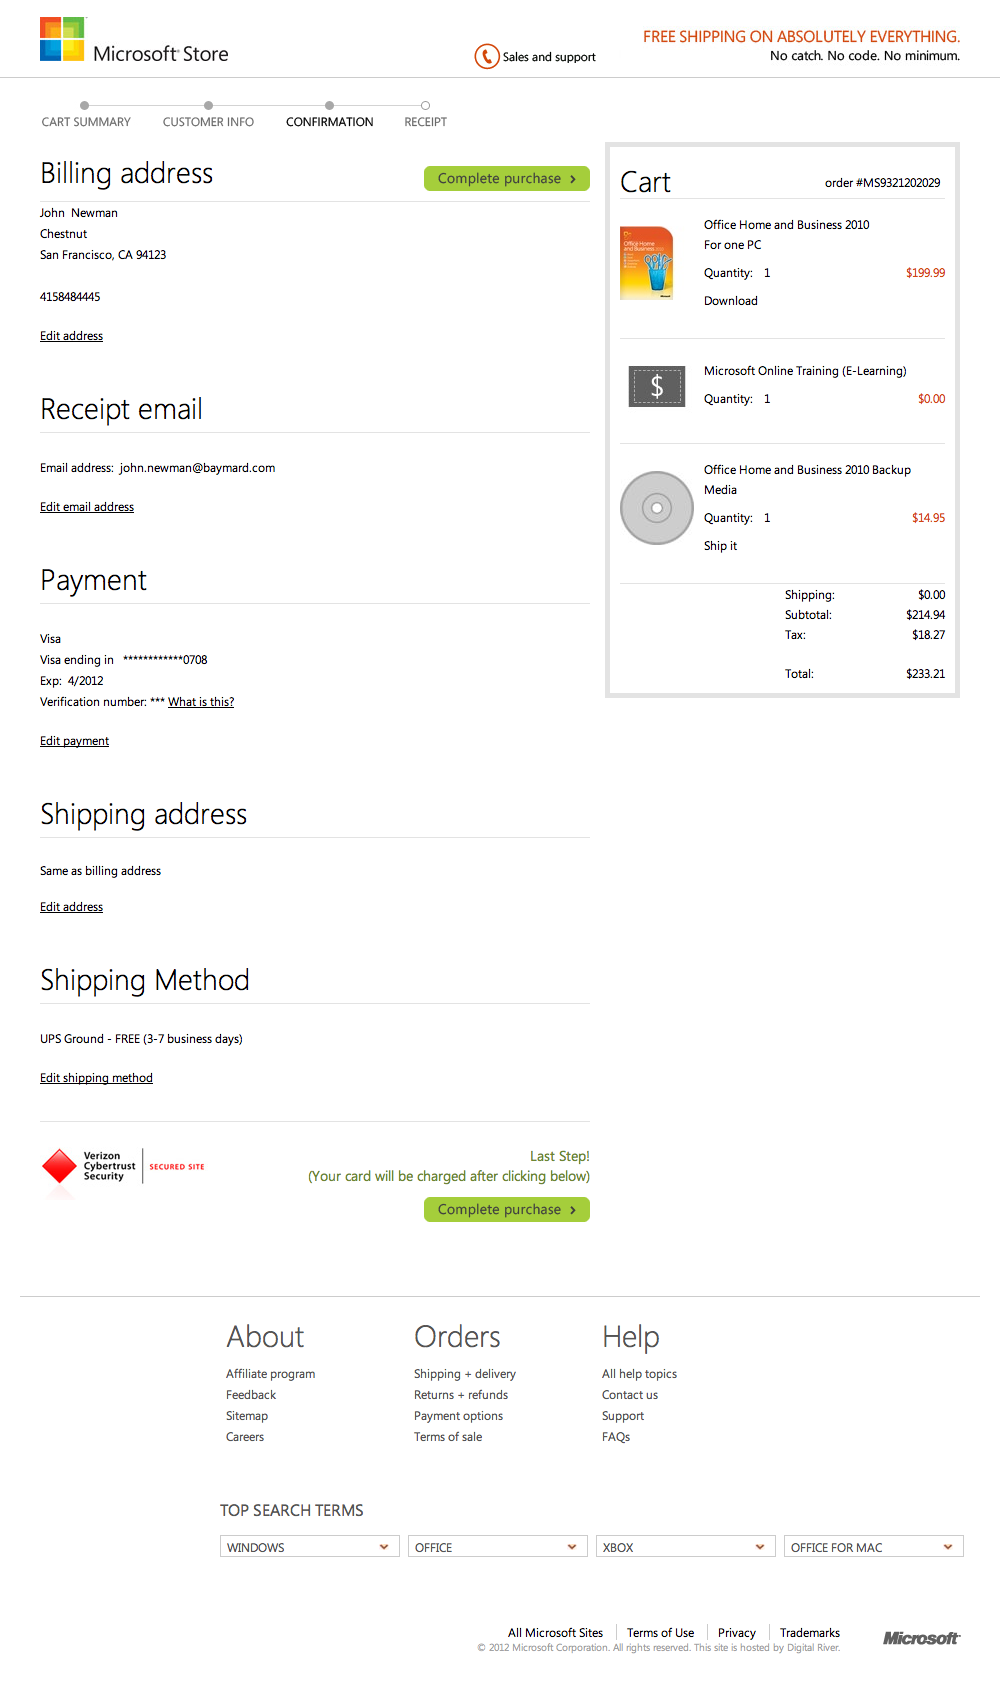Expand the XBOX dropdown
Image resolution: width=1000 pixels, height=1705 pixels.
pyautogui.click(x=684, y=1546)
